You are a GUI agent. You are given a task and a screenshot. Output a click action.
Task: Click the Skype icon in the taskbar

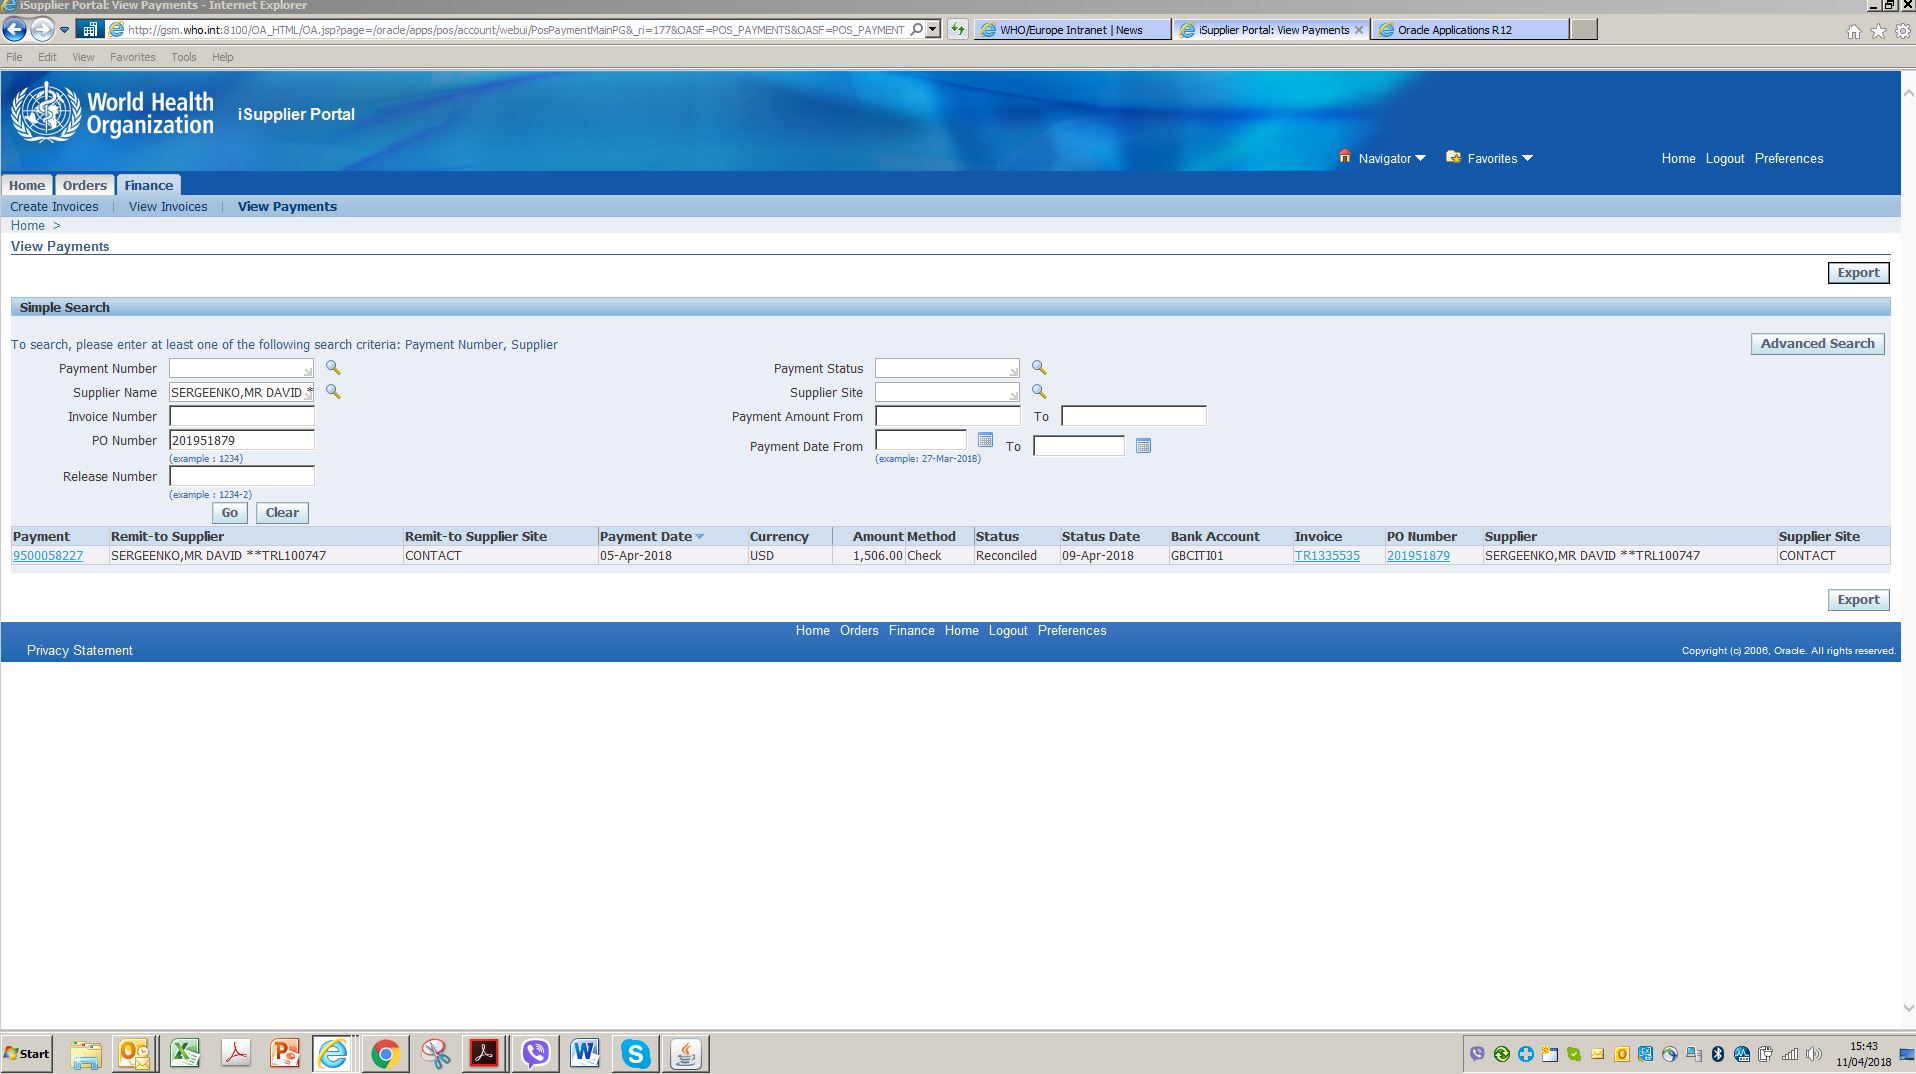(x=635, y=1053)
